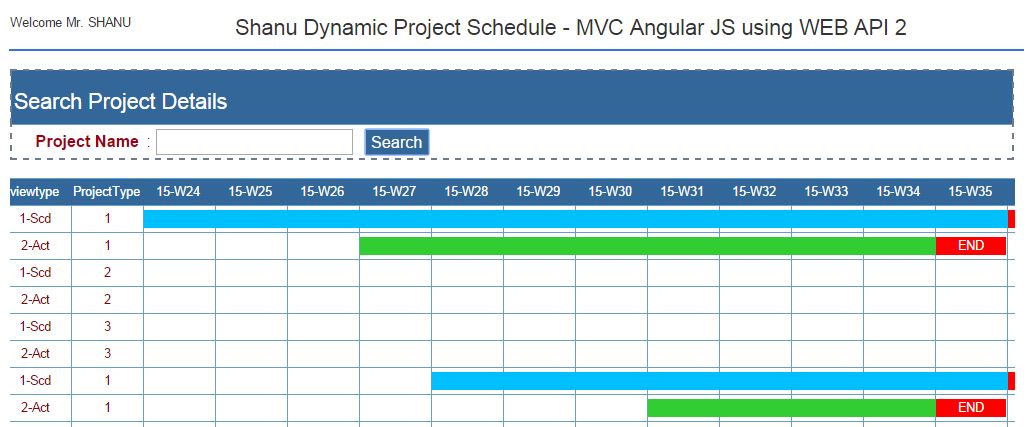This screenshot has width=1029, height=427.
Task: Click the 15-W30 column header
Action: point(610,192)
